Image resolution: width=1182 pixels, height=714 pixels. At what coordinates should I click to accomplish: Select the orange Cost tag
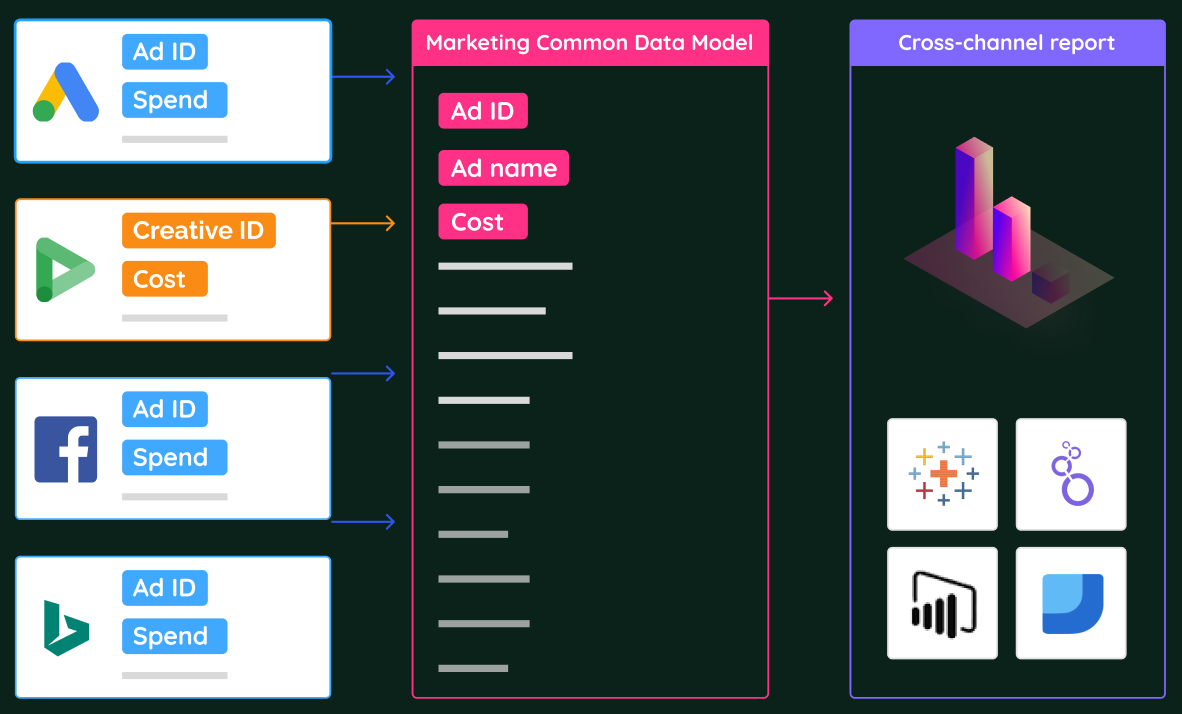click(165, 279)
